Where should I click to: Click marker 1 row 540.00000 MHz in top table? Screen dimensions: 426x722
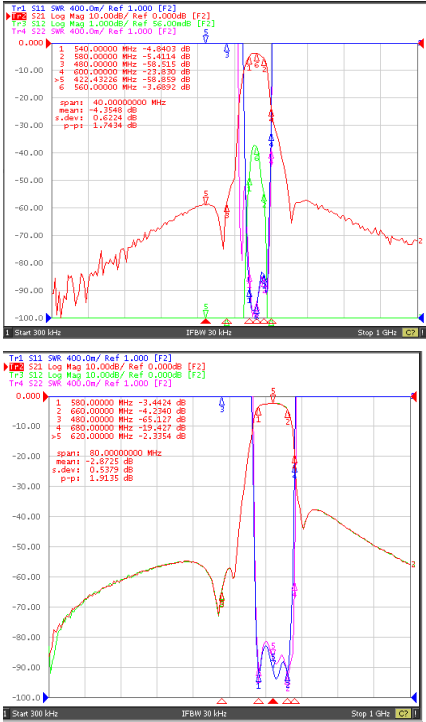[x=124, y=48]
